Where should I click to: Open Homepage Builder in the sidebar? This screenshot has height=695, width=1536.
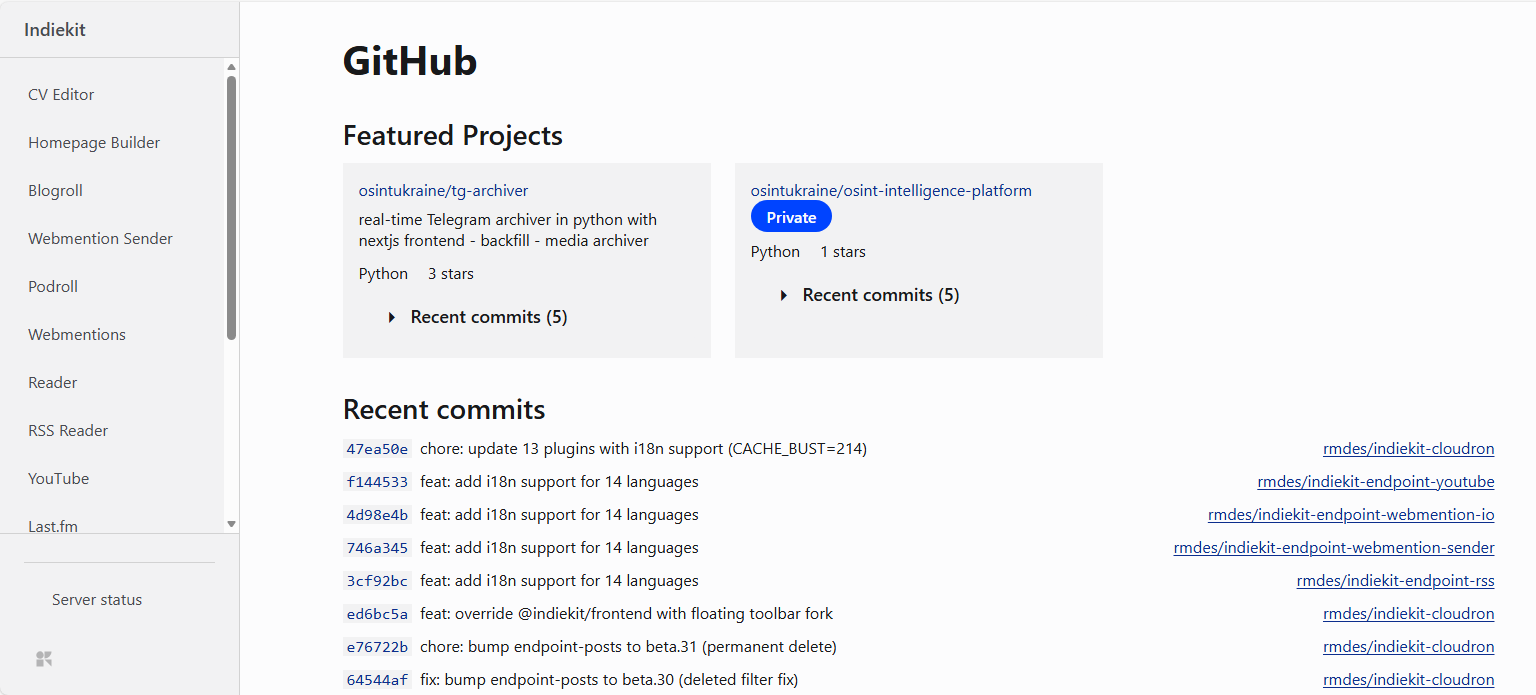coord(94,142)
